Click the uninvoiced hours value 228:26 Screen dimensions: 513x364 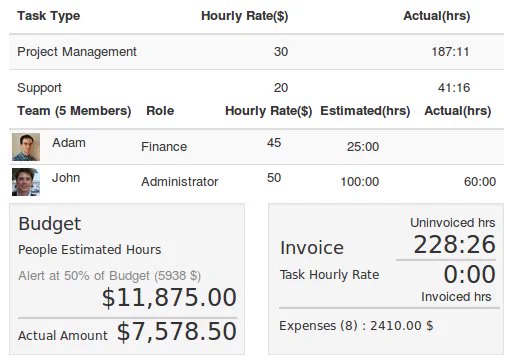[x=455, y=245]
